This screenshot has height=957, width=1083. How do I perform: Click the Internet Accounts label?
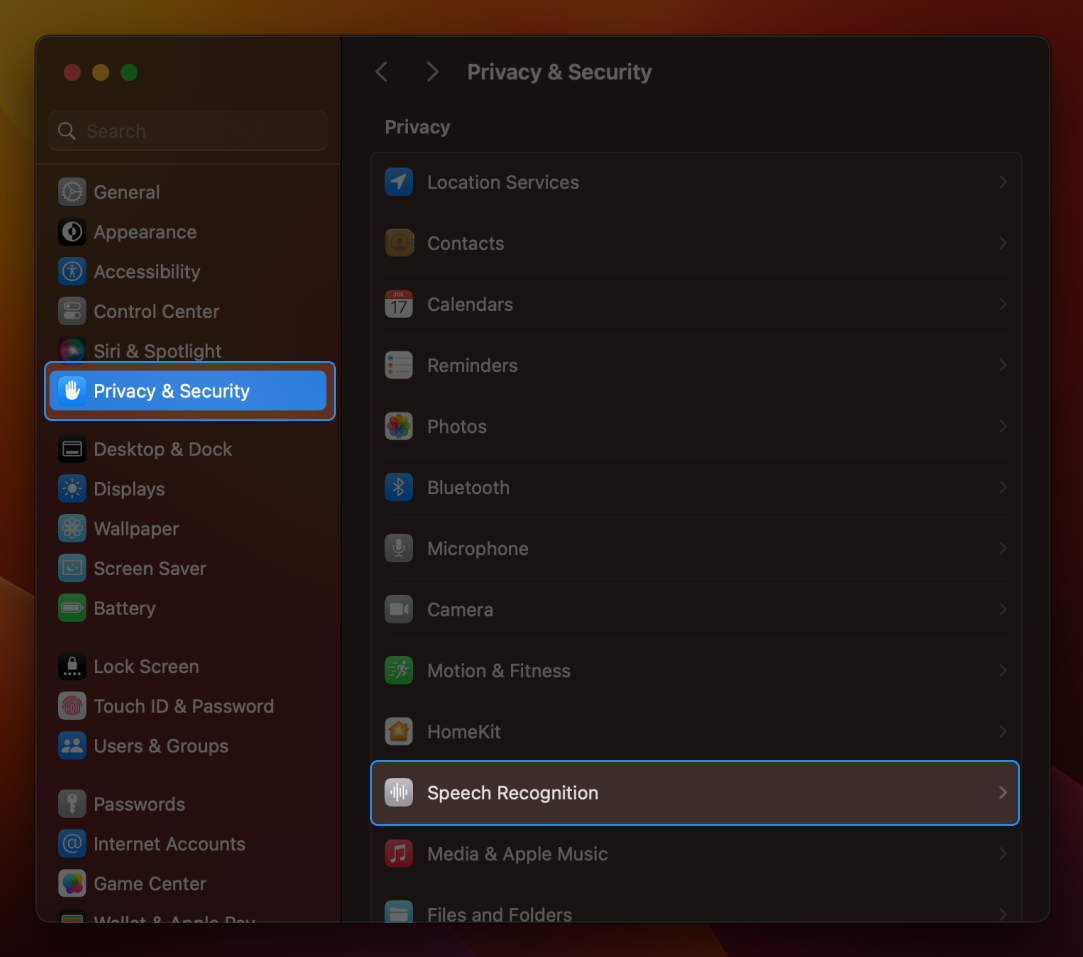pyautogui.click(x=169, y=844)
